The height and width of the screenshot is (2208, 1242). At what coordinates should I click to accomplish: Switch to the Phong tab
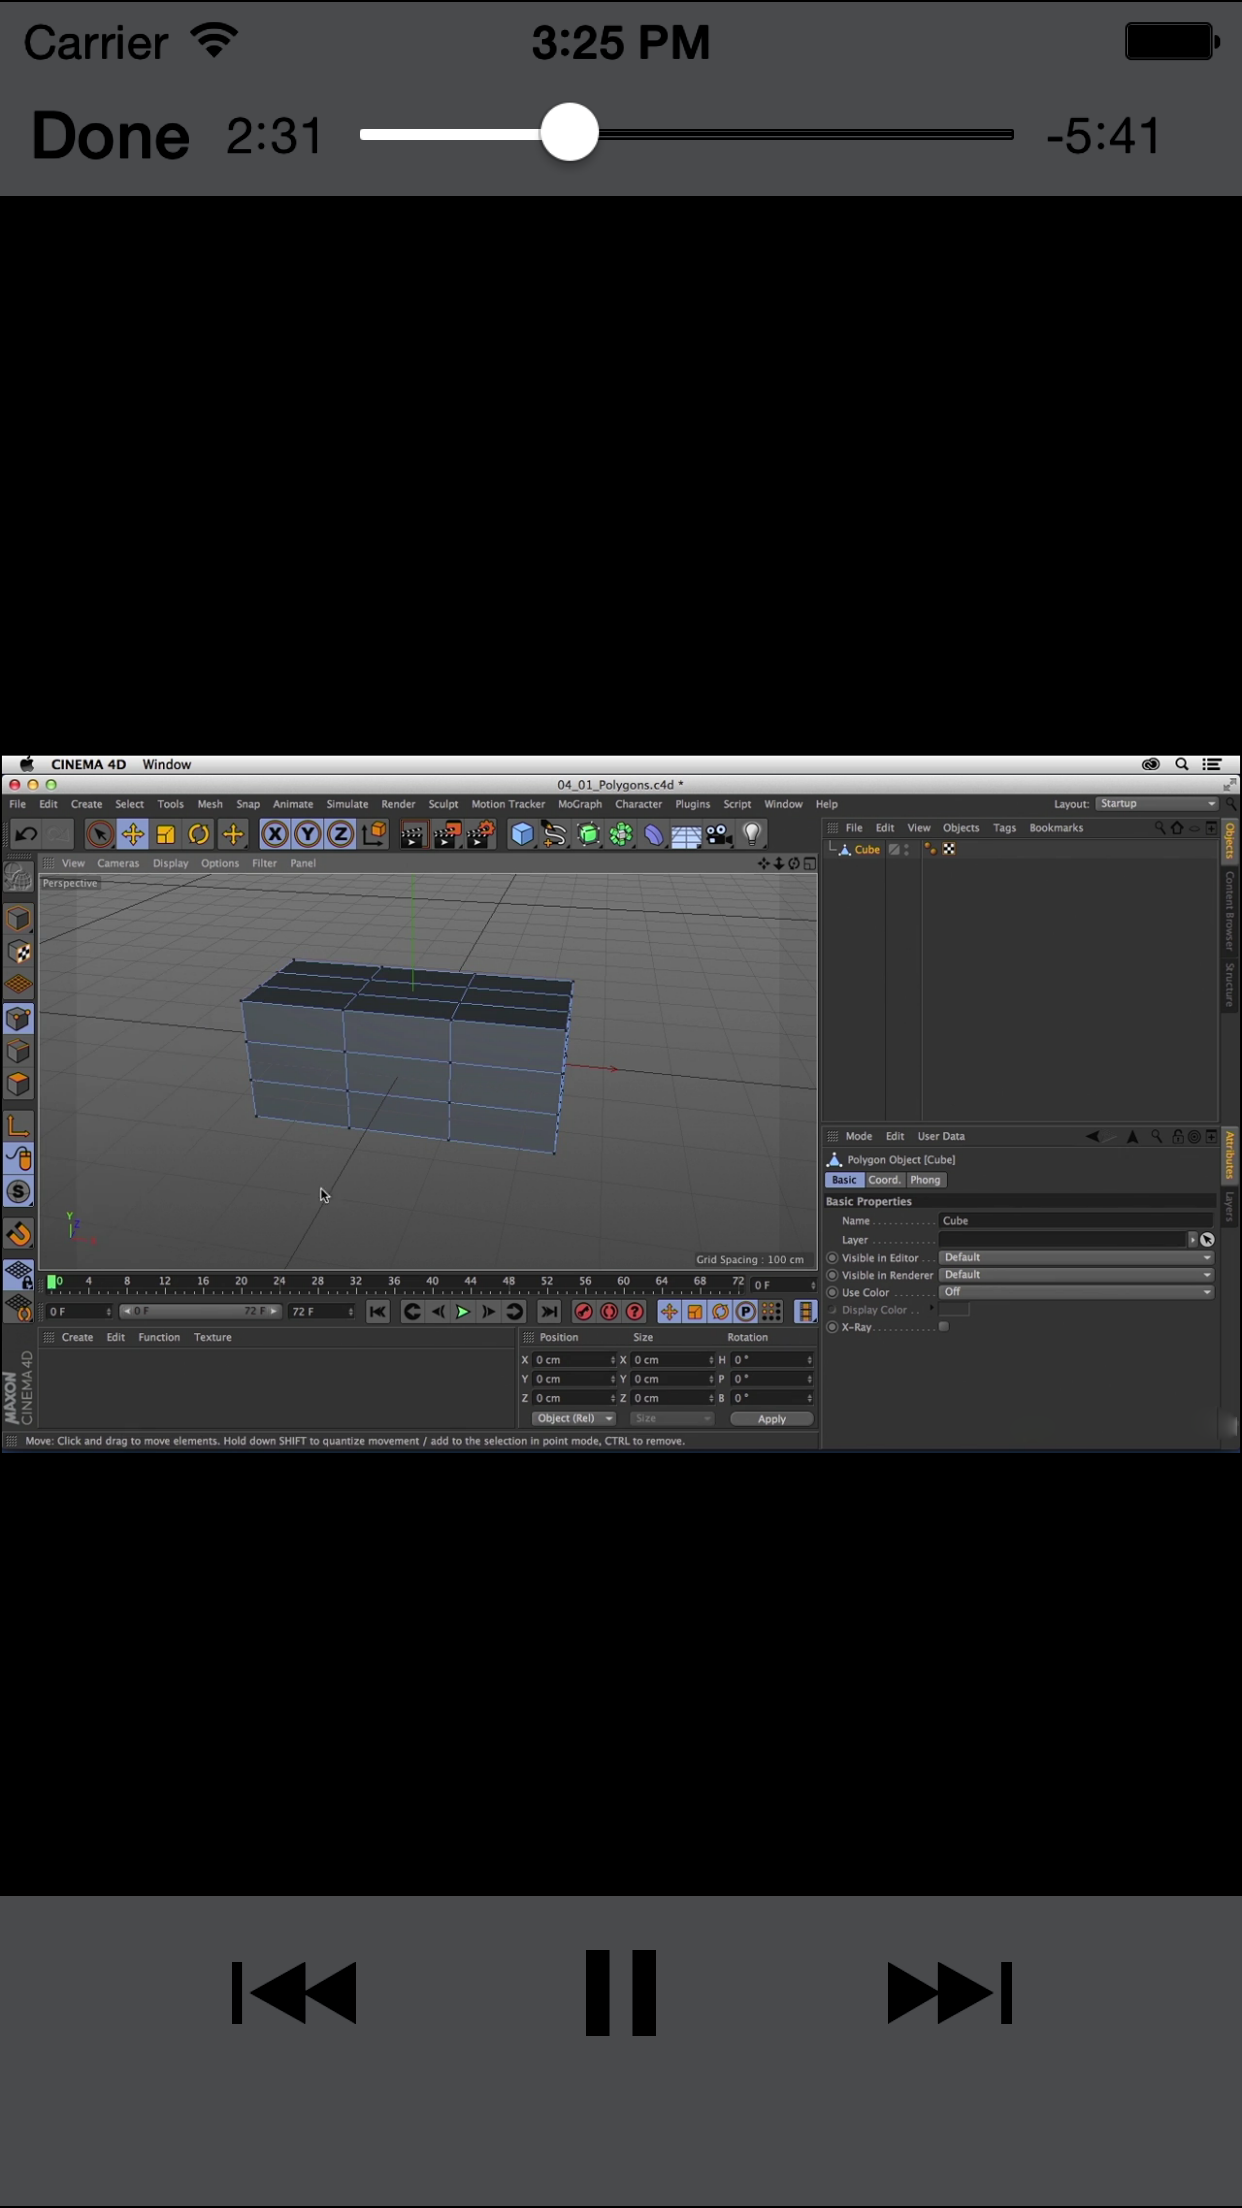coord(925,1180)
